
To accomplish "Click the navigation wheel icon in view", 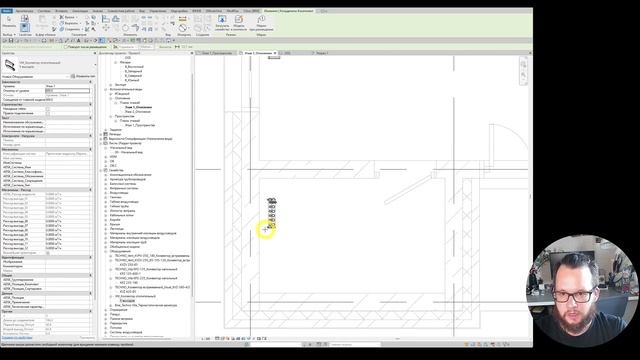I will [524, 64].
